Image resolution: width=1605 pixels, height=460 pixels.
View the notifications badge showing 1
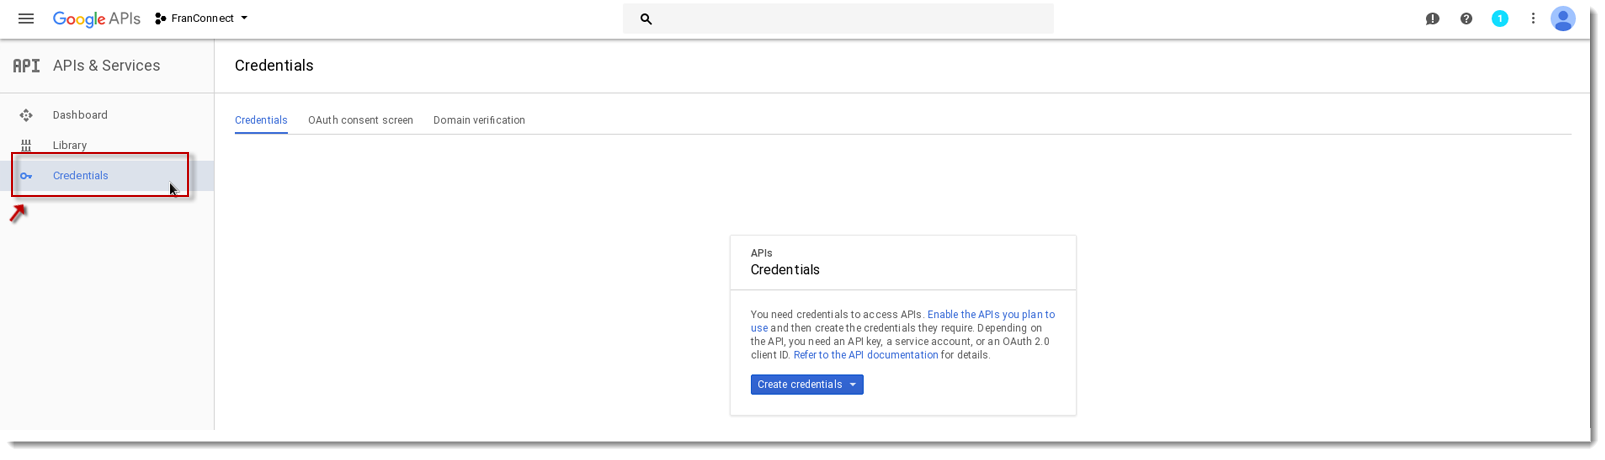[1499, 19]
